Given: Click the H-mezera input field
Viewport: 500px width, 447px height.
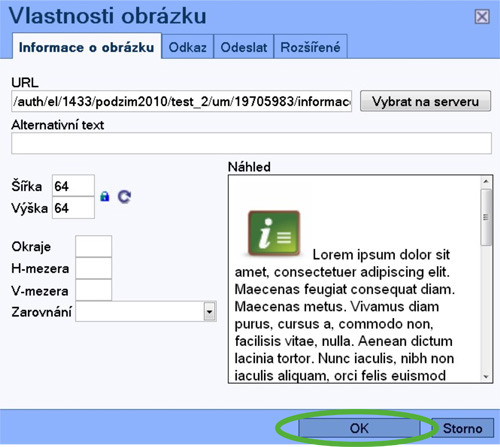Looking at the screenshot, I should coord(94,268).
